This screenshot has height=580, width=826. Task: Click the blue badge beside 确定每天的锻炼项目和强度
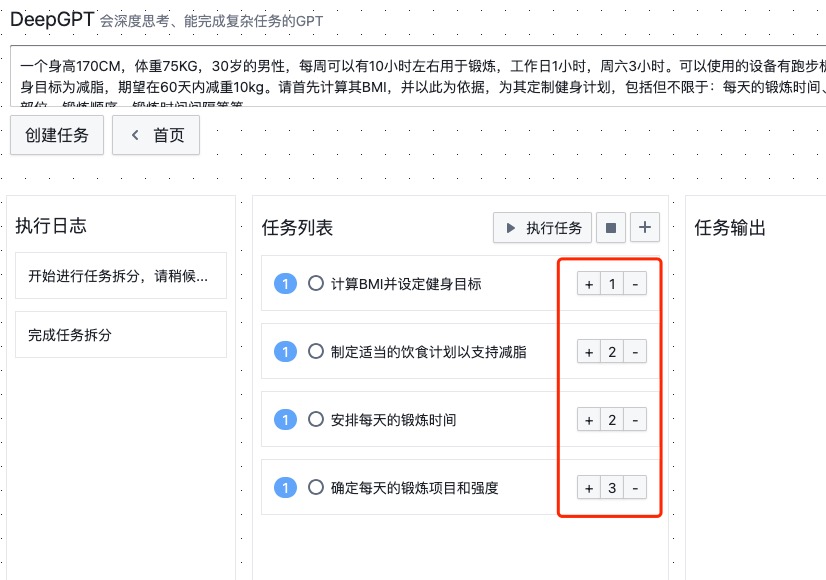pos(286,488)
